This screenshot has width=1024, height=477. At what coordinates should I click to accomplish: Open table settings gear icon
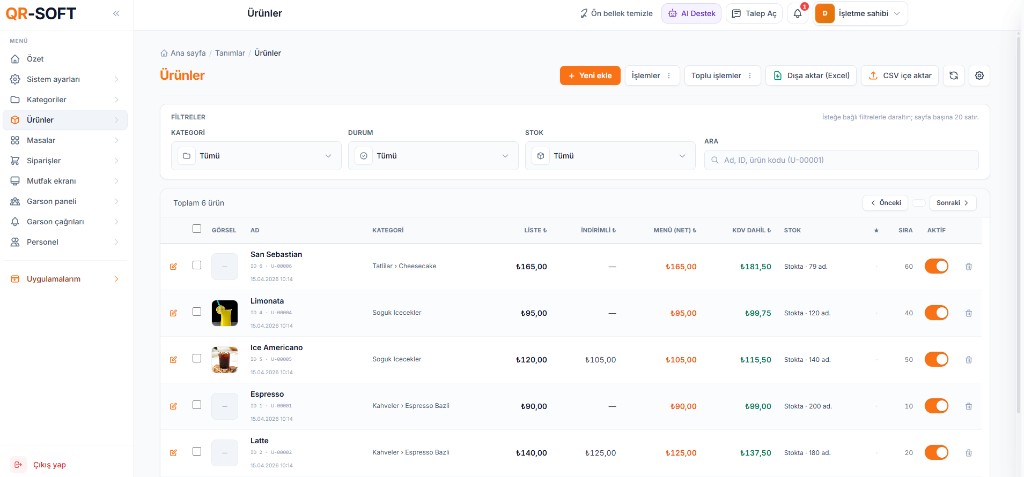point(979,75)
